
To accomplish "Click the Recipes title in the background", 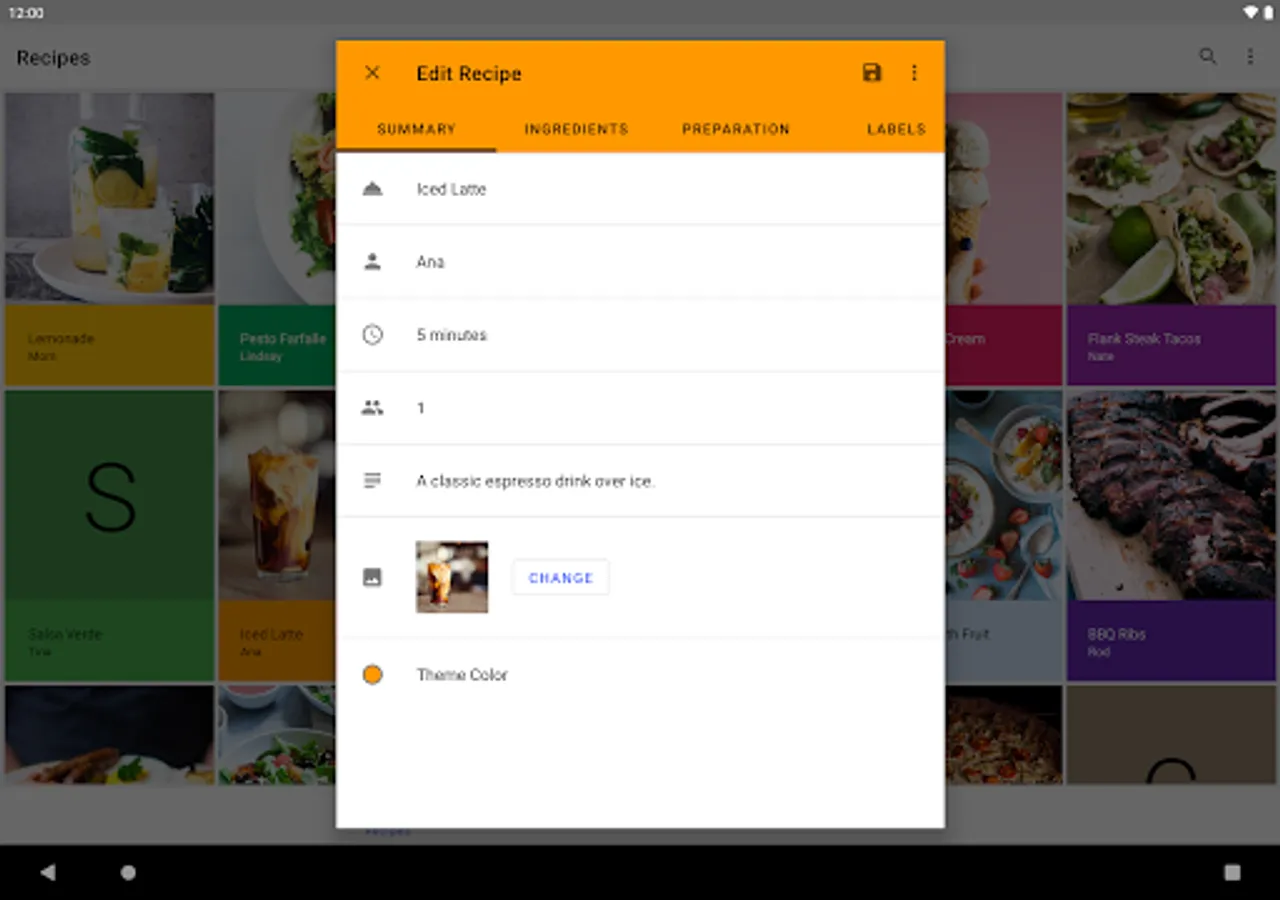I will tap(53, 58).
